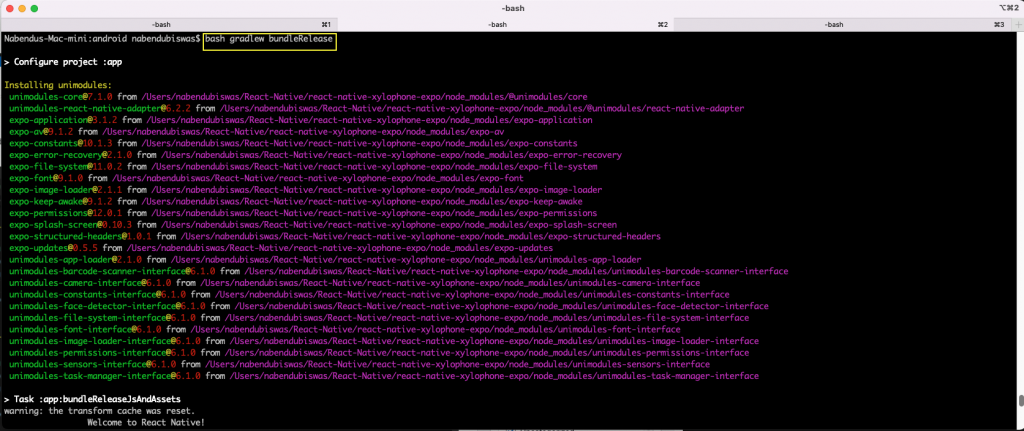Click the 'unimodules-permissions-interface@6.1.0' package name
Screen dimensions: 1024x431
click(103, 353)
